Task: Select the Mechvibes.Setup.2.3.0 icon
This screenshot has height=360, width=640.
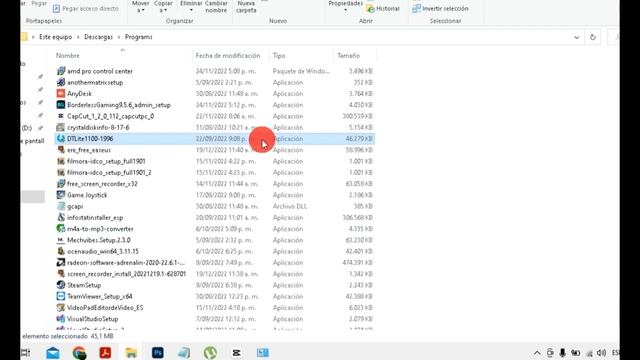Action: [61, 240]
